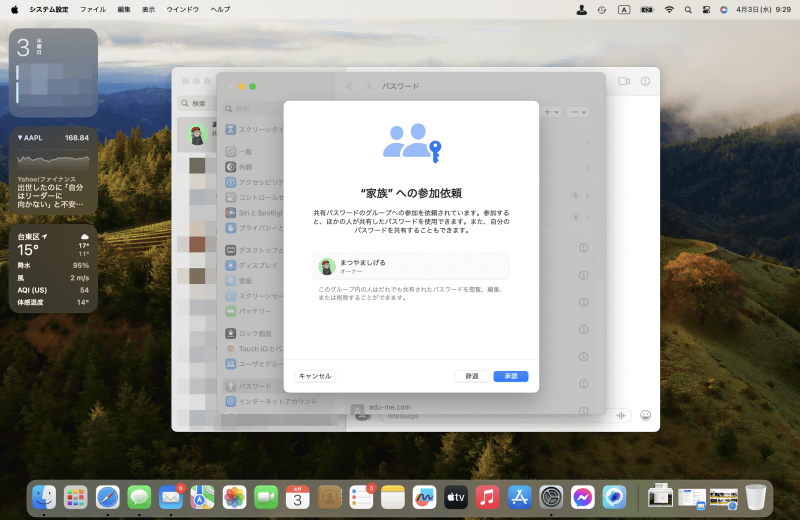Open FaceTime from the Dock
This screenshot has width=800, height=520.
click(x=266, y=497)
